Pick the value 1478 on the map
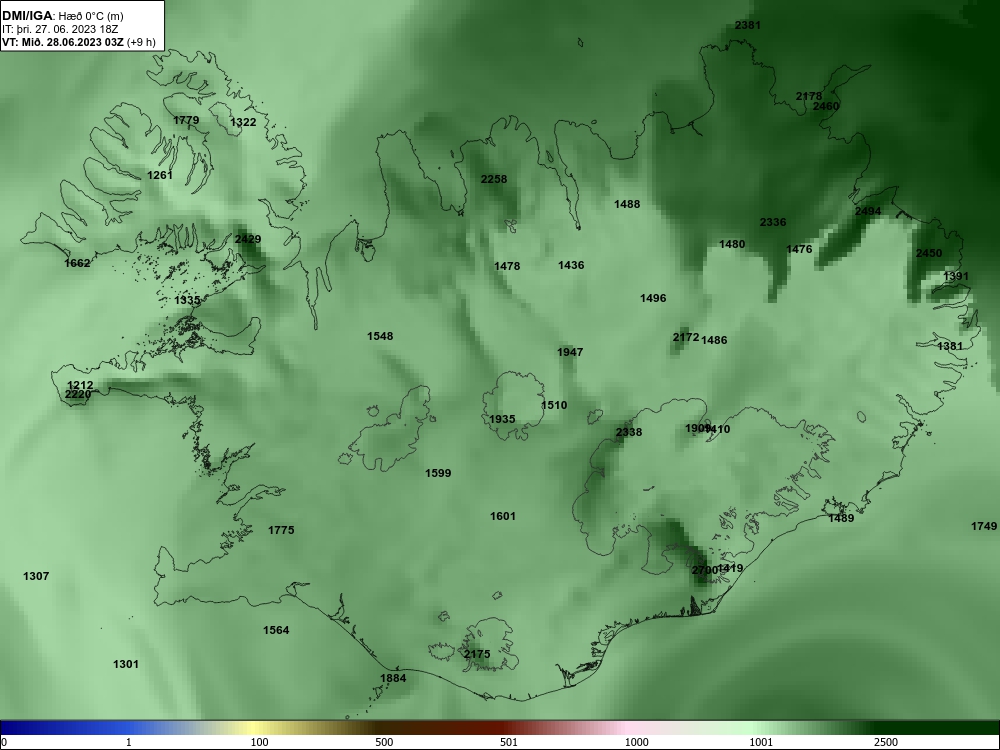Image resolution: width=1000 pixels, height=750 pixels. pos(507,267)
